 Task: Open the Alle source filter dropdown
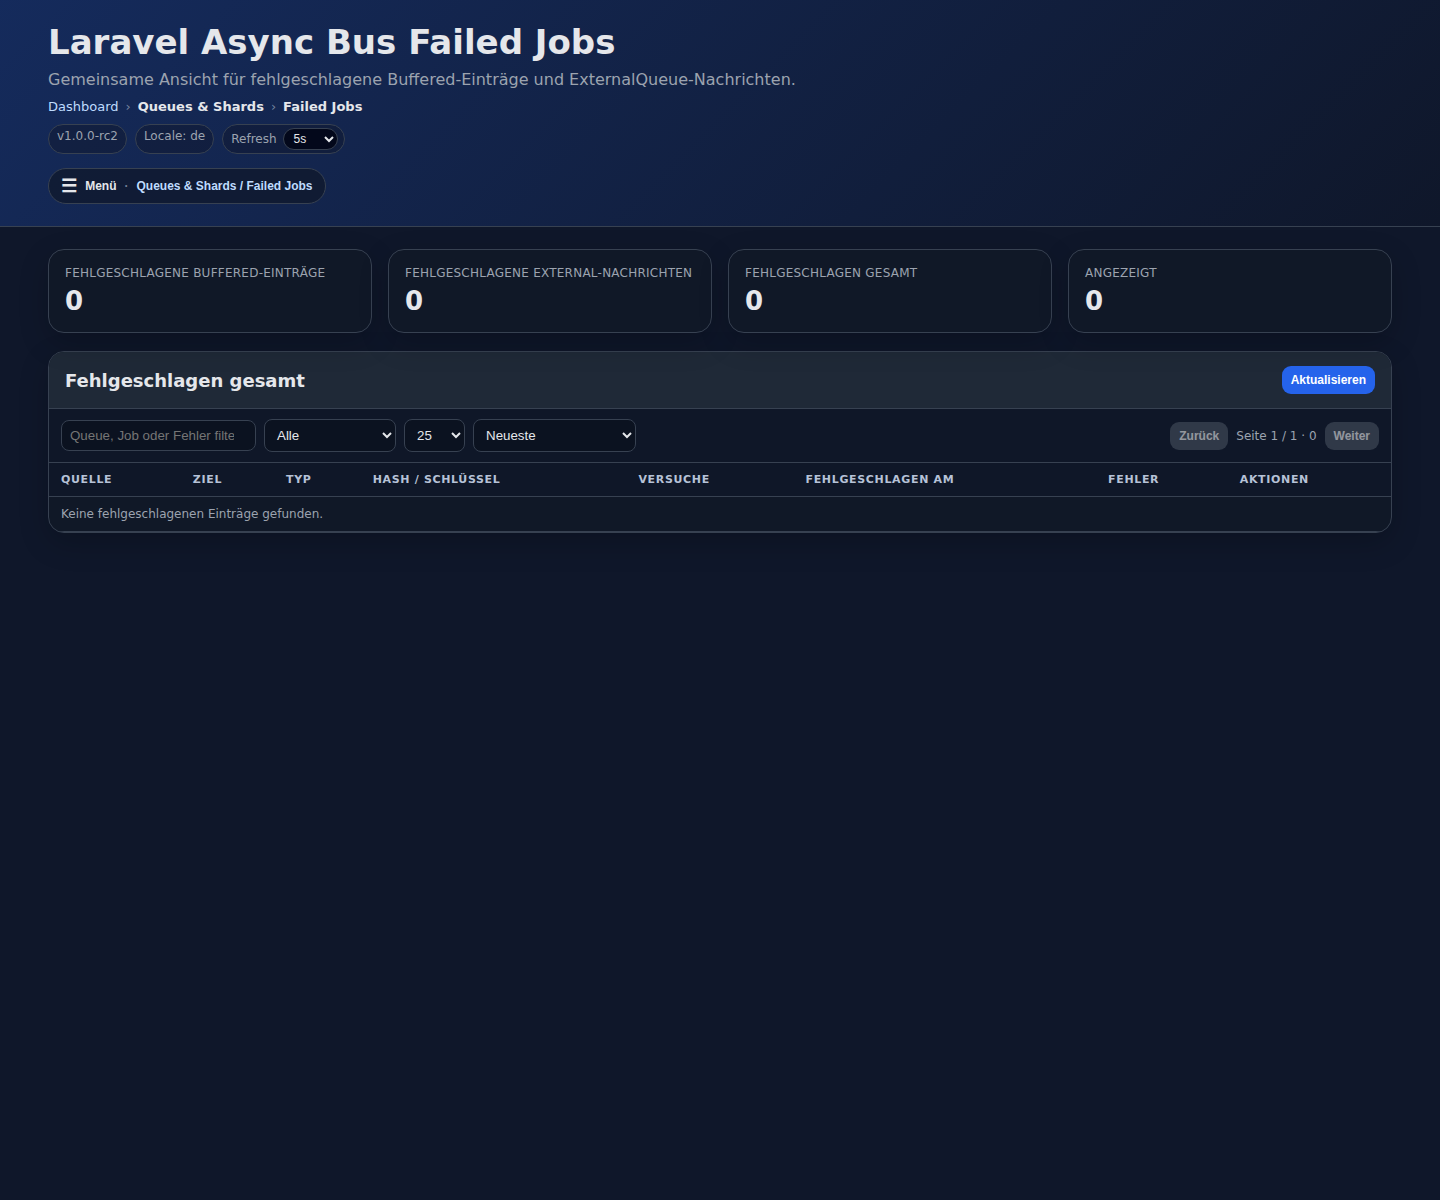pyautogui.click(x=330, y=436)
